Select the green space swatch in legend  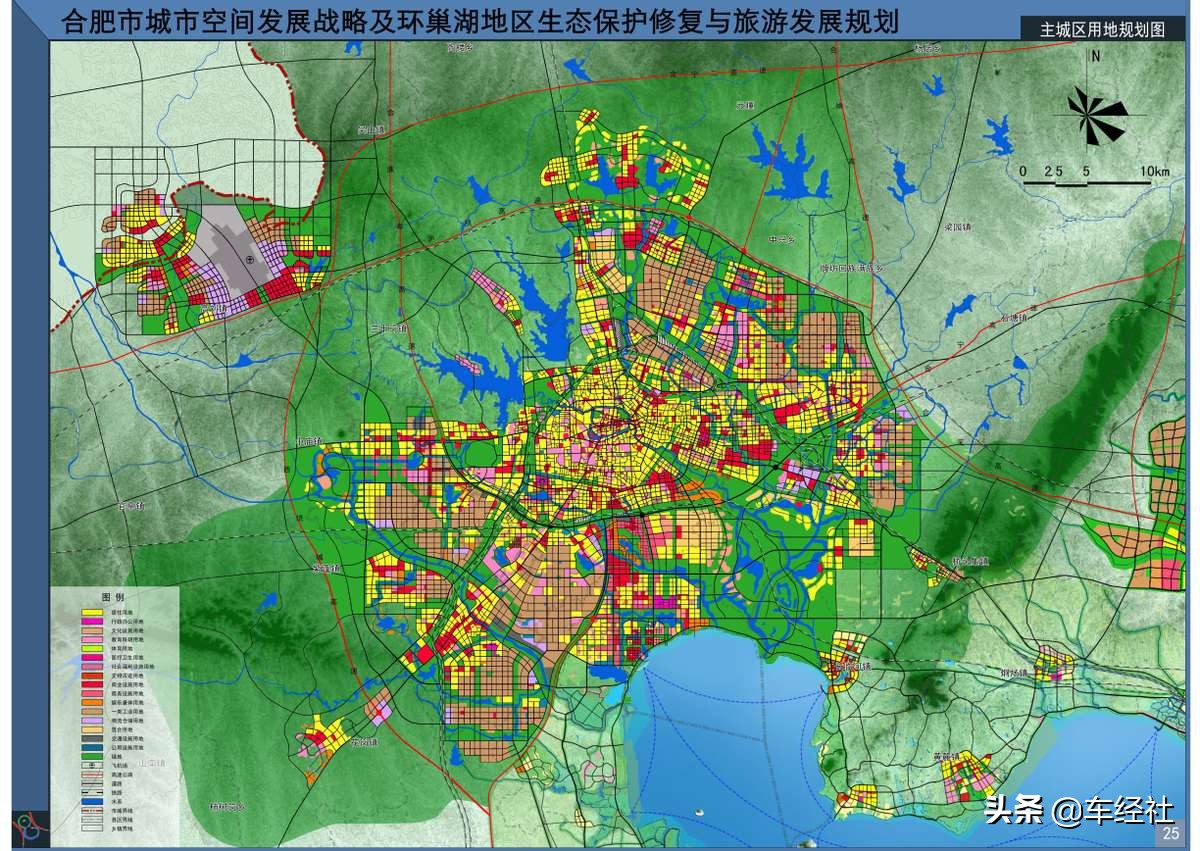coord(92,756)
